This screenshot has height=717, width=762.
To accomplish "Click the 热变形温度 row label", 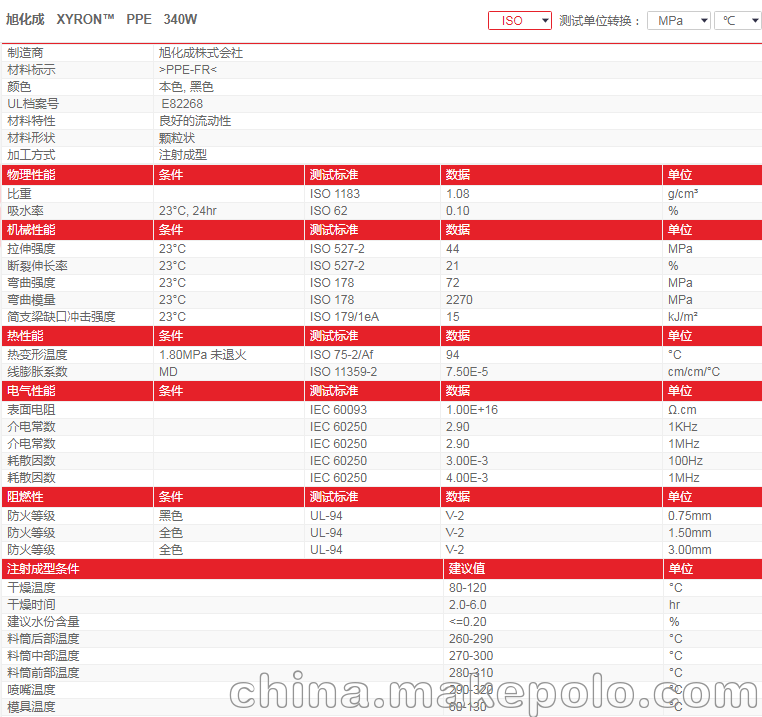I will [x=37, y=354].
